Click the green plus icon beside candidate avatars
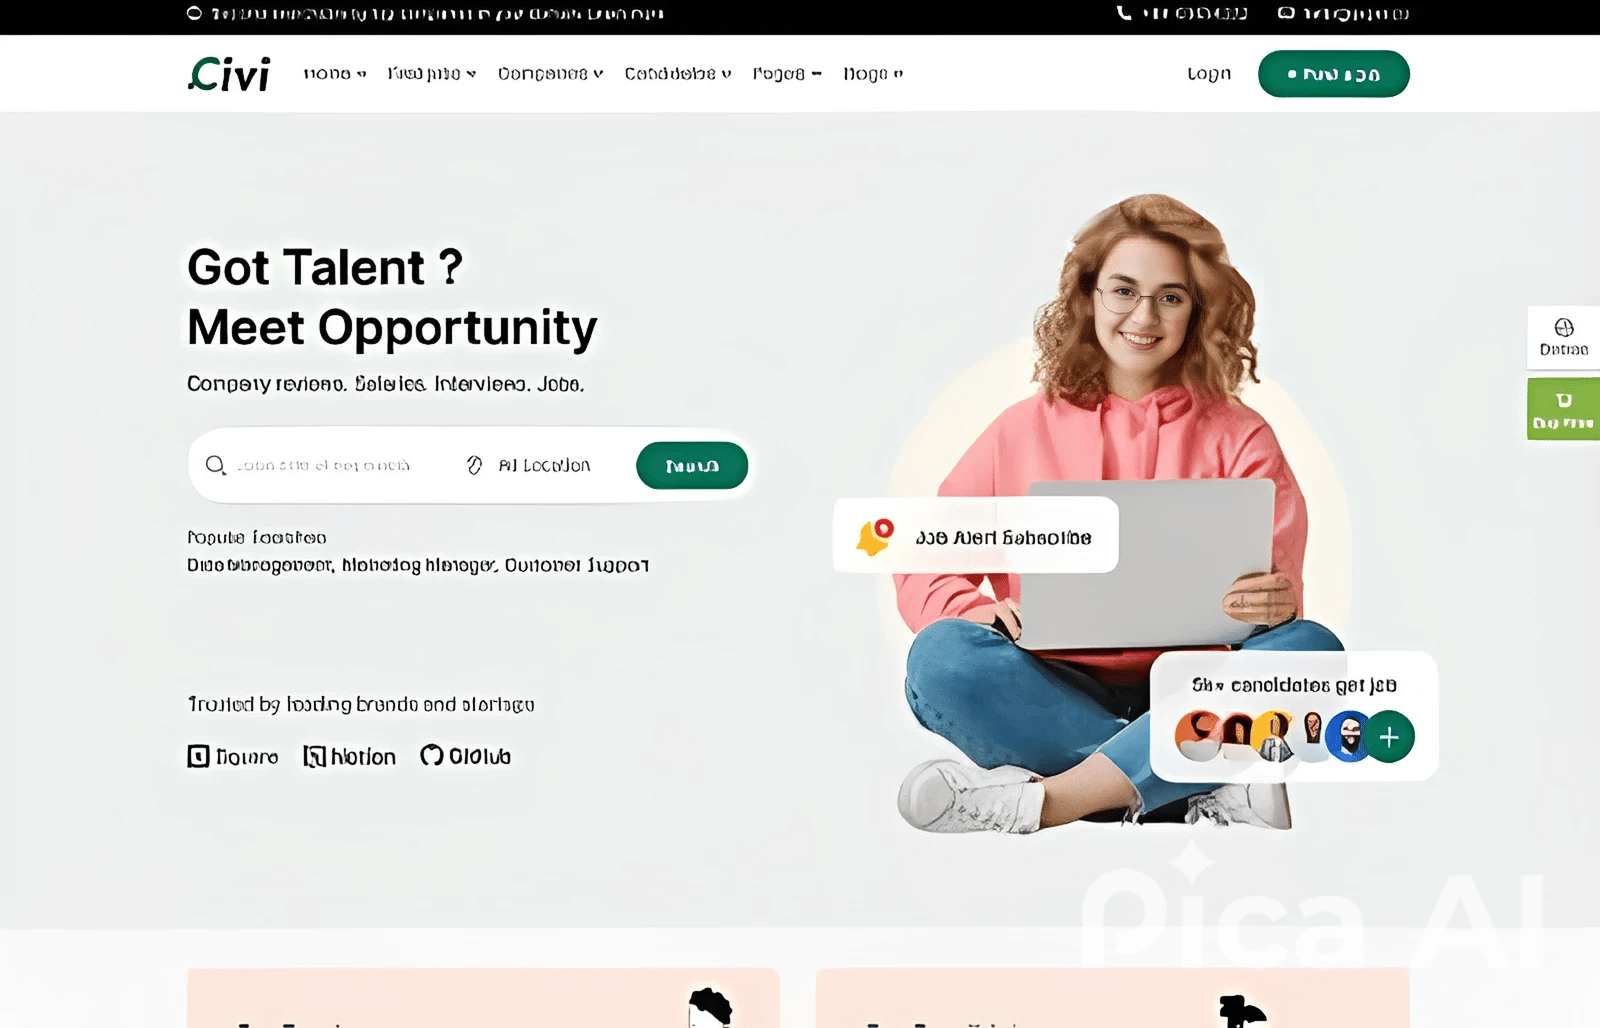 click(1389, 737)
